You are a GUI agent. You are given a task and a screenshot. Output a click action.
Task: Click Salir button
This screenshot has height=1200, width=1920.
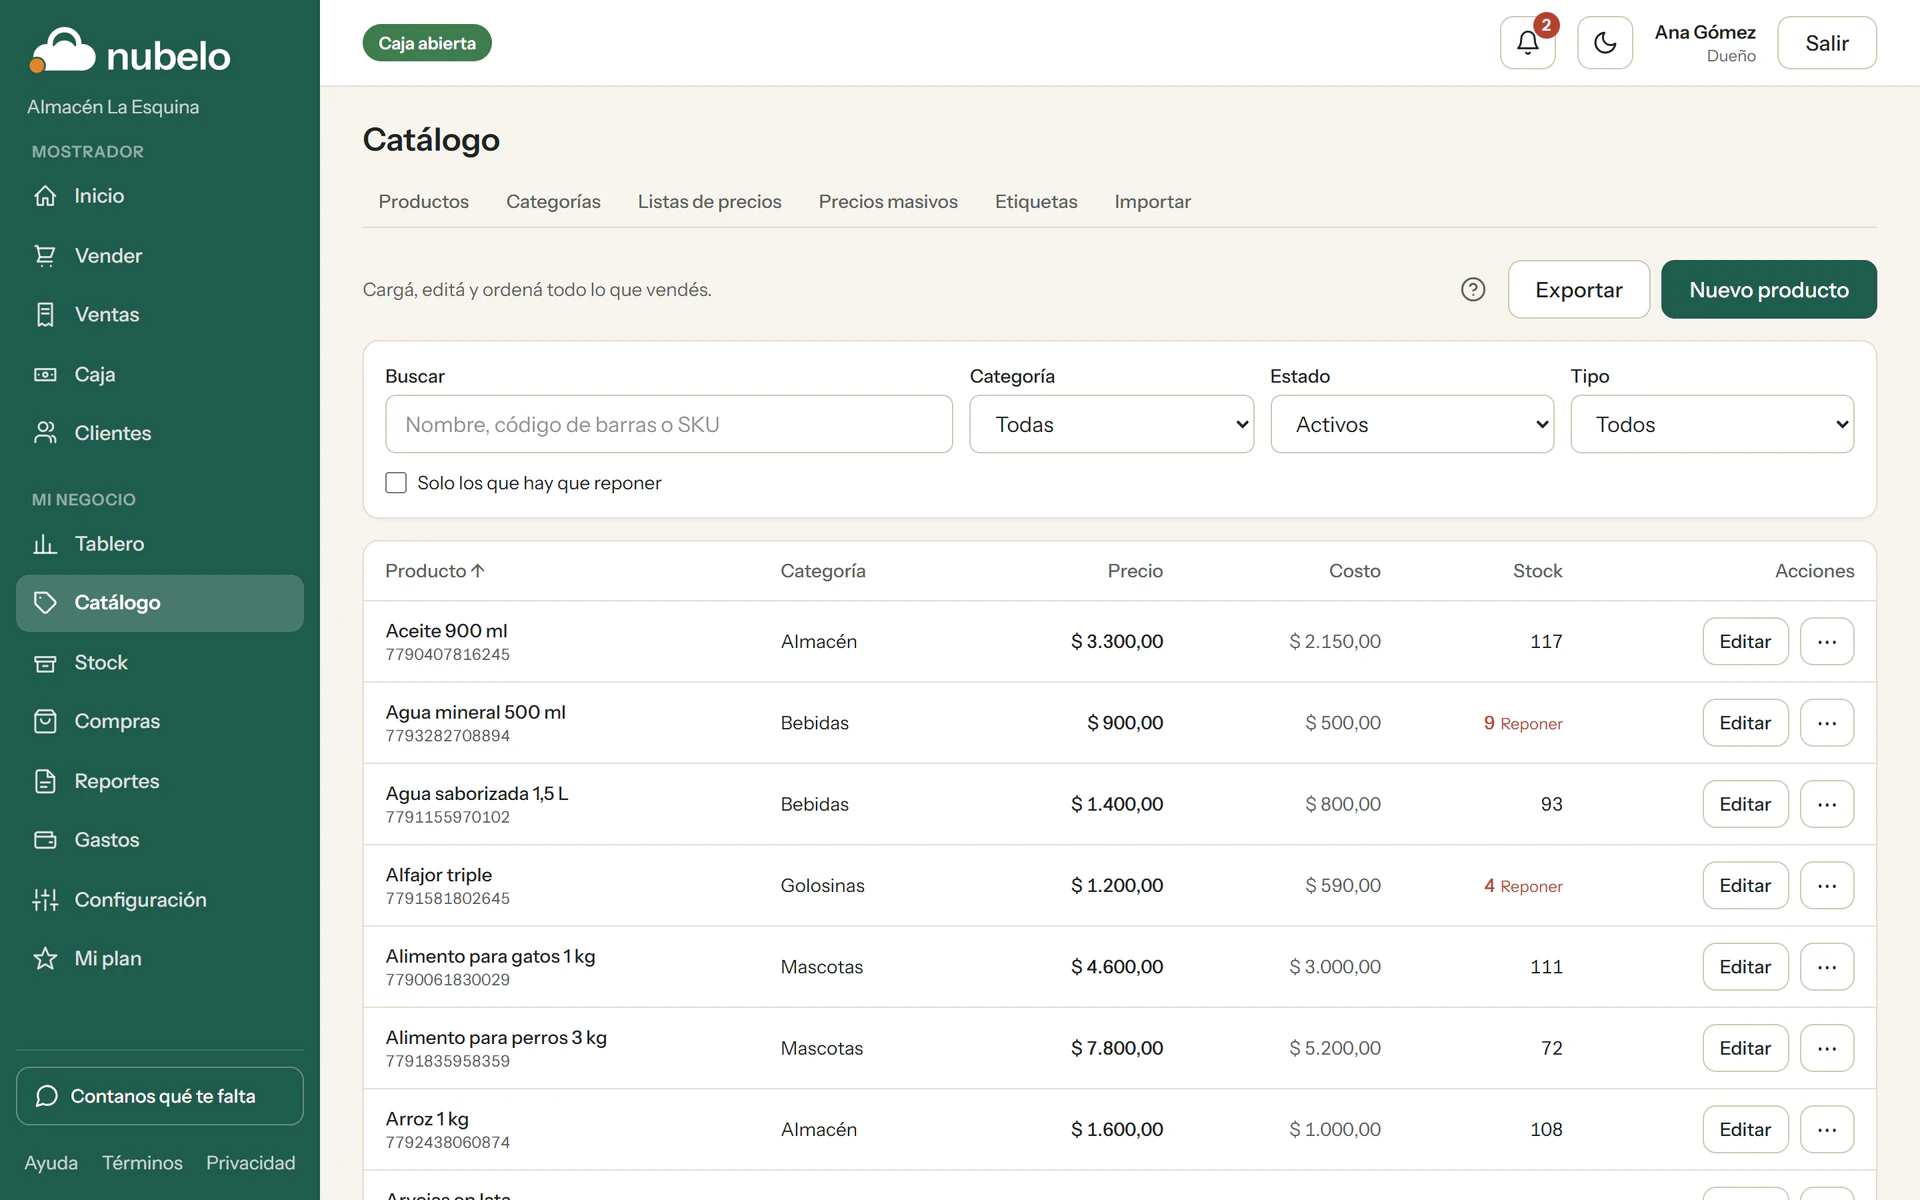(x=1826, y=43)
